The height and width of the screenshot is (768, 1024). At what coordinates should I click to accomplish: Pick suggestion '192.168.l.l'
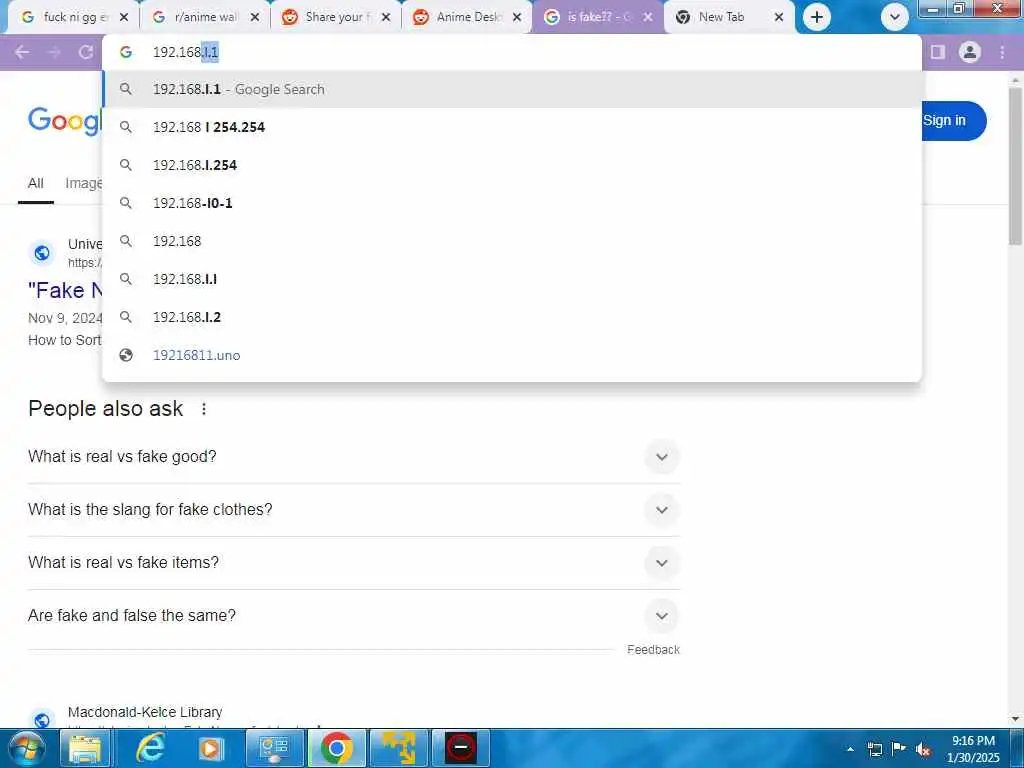click(x=512, y=279)
